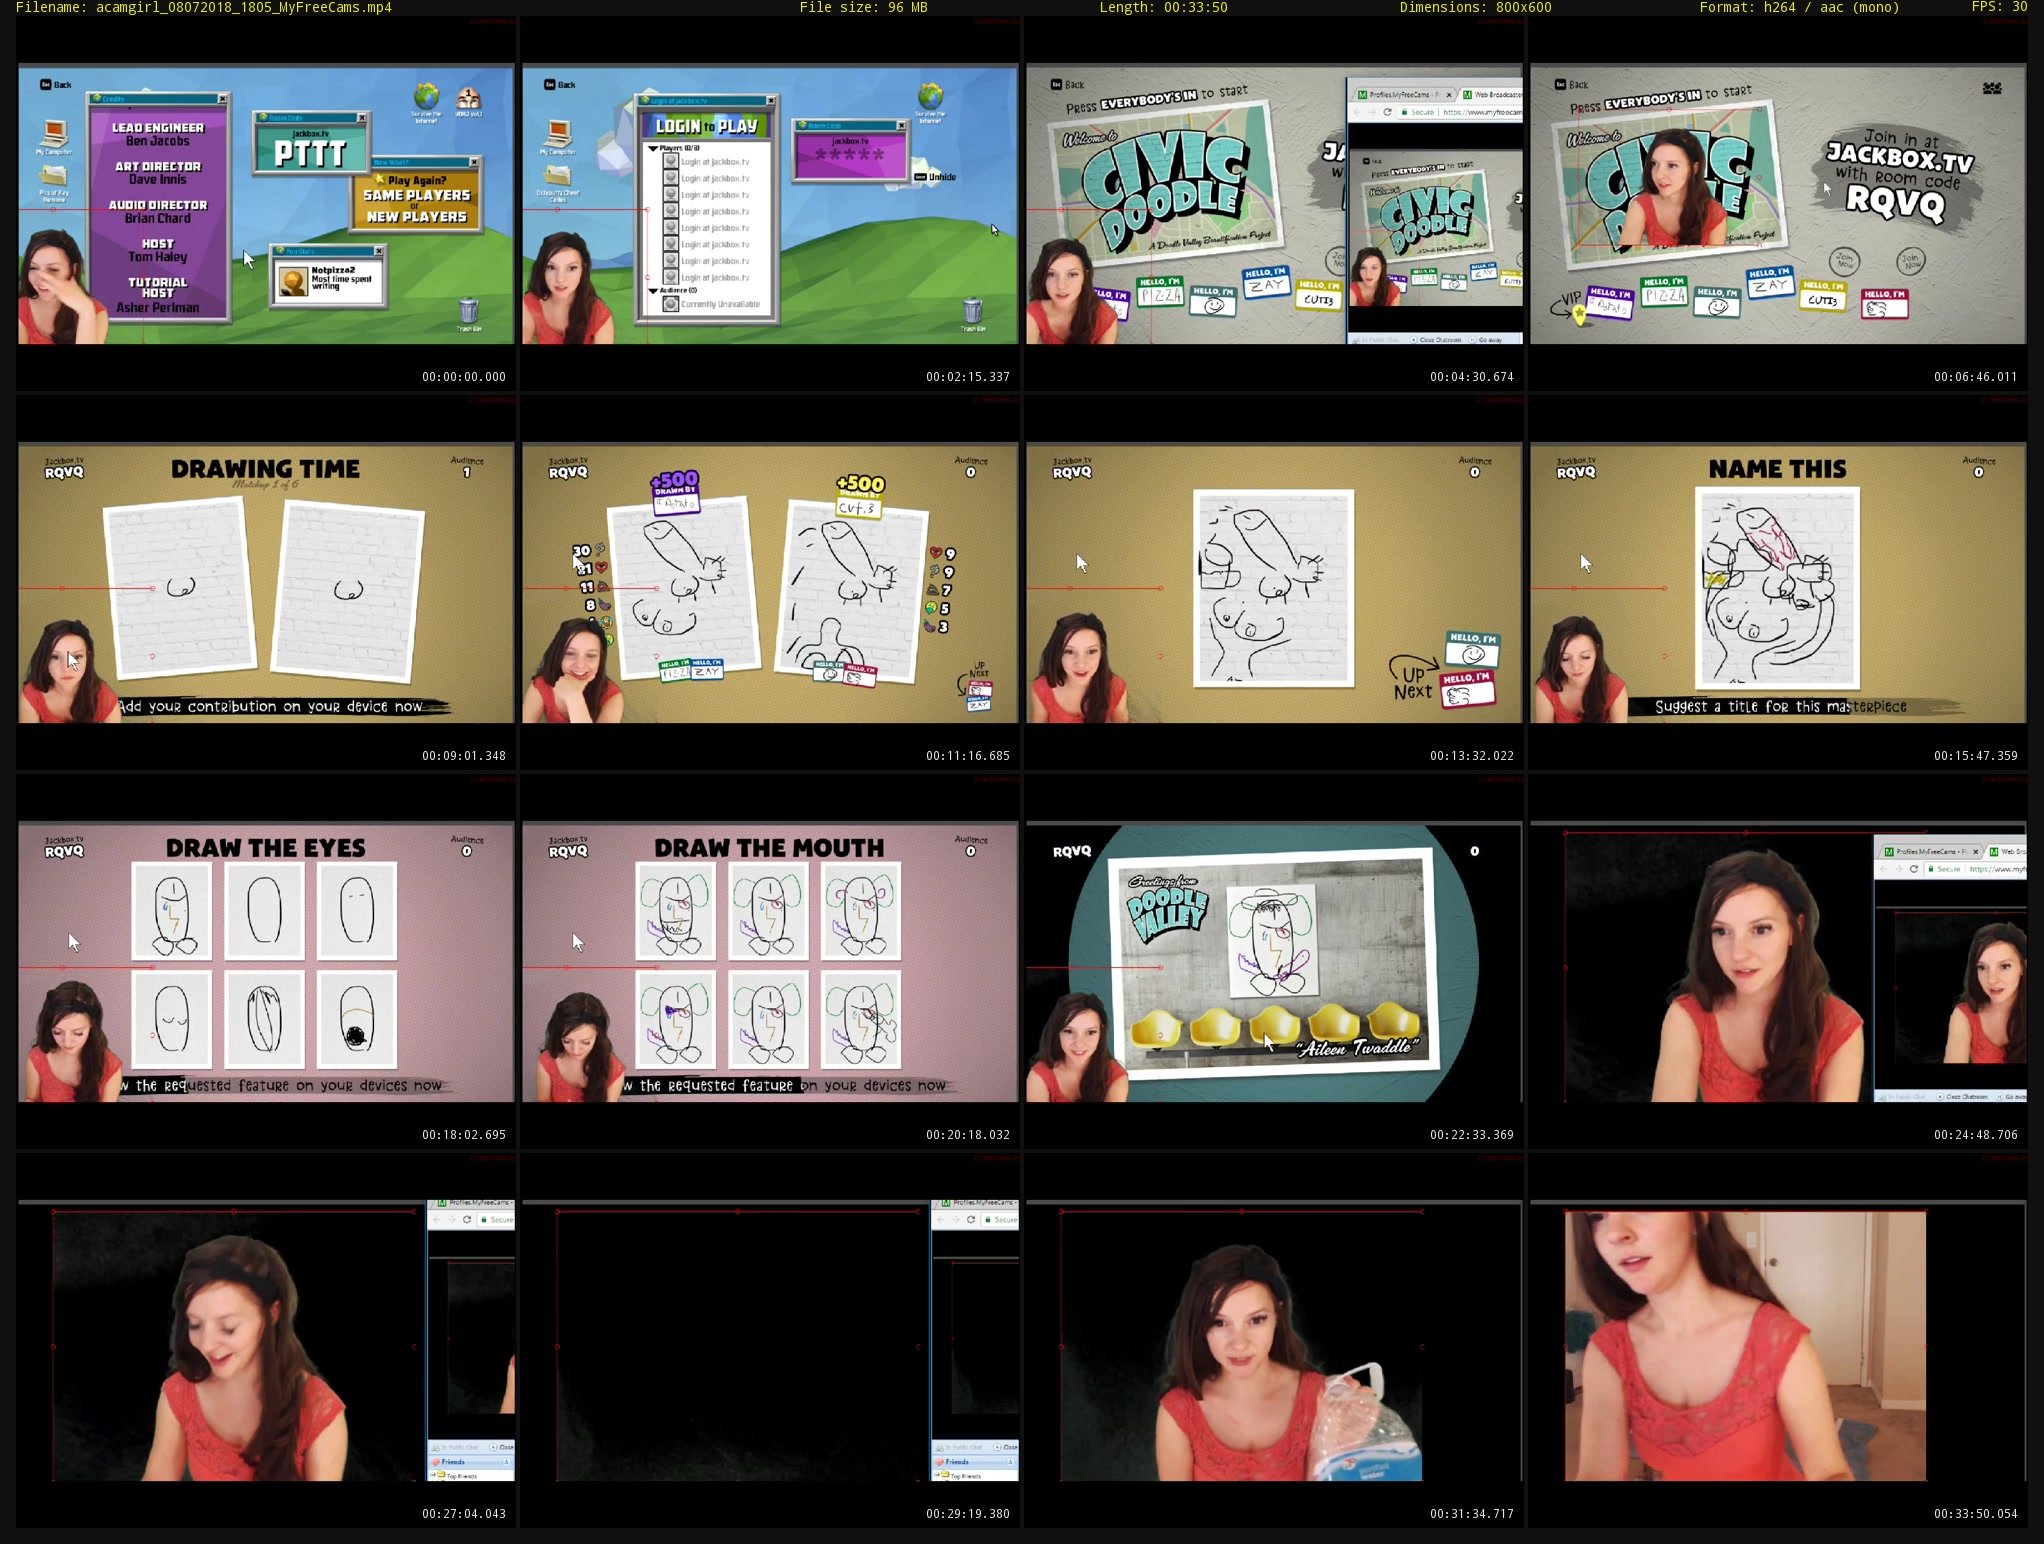Viewport: 2044px width, 1544px height.
Task: Select Go away radio in 04:30 frame
Action: (x=1473, y=339)
